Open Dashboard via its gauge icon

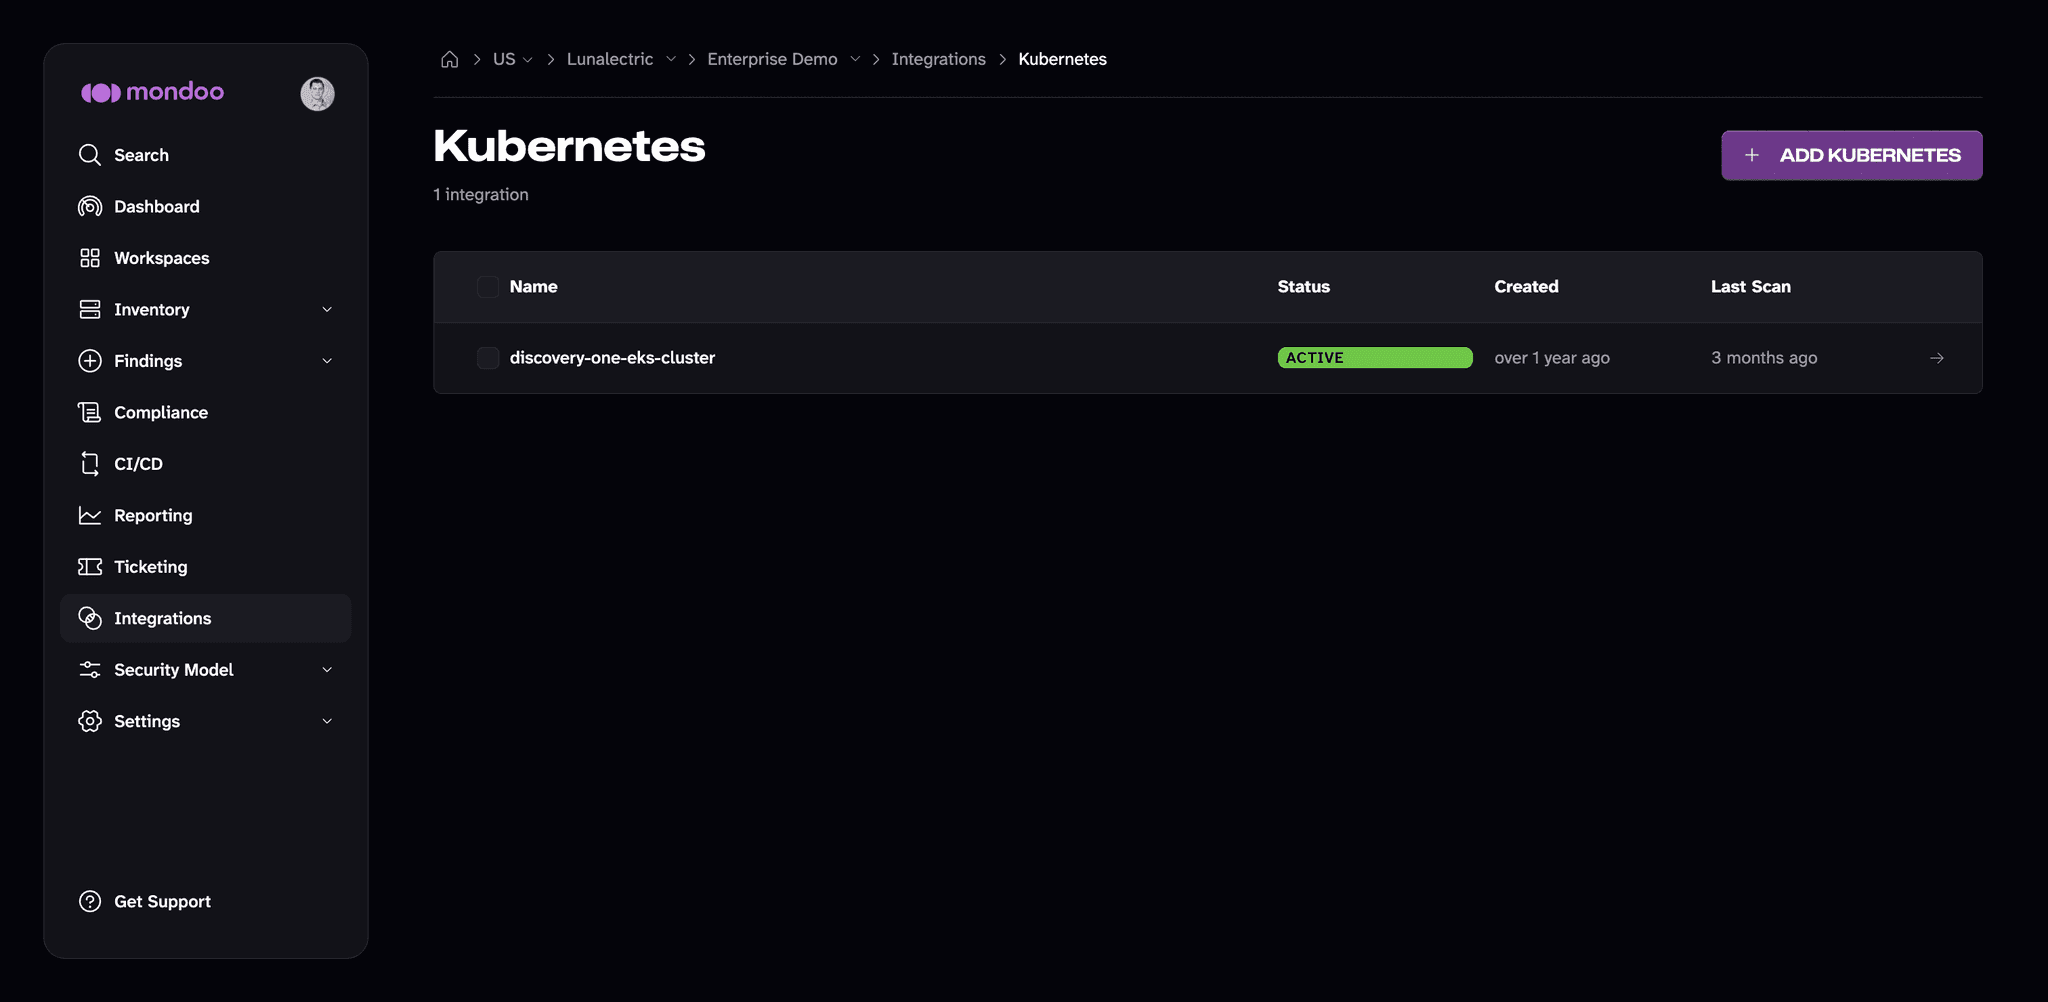point(90,206)
